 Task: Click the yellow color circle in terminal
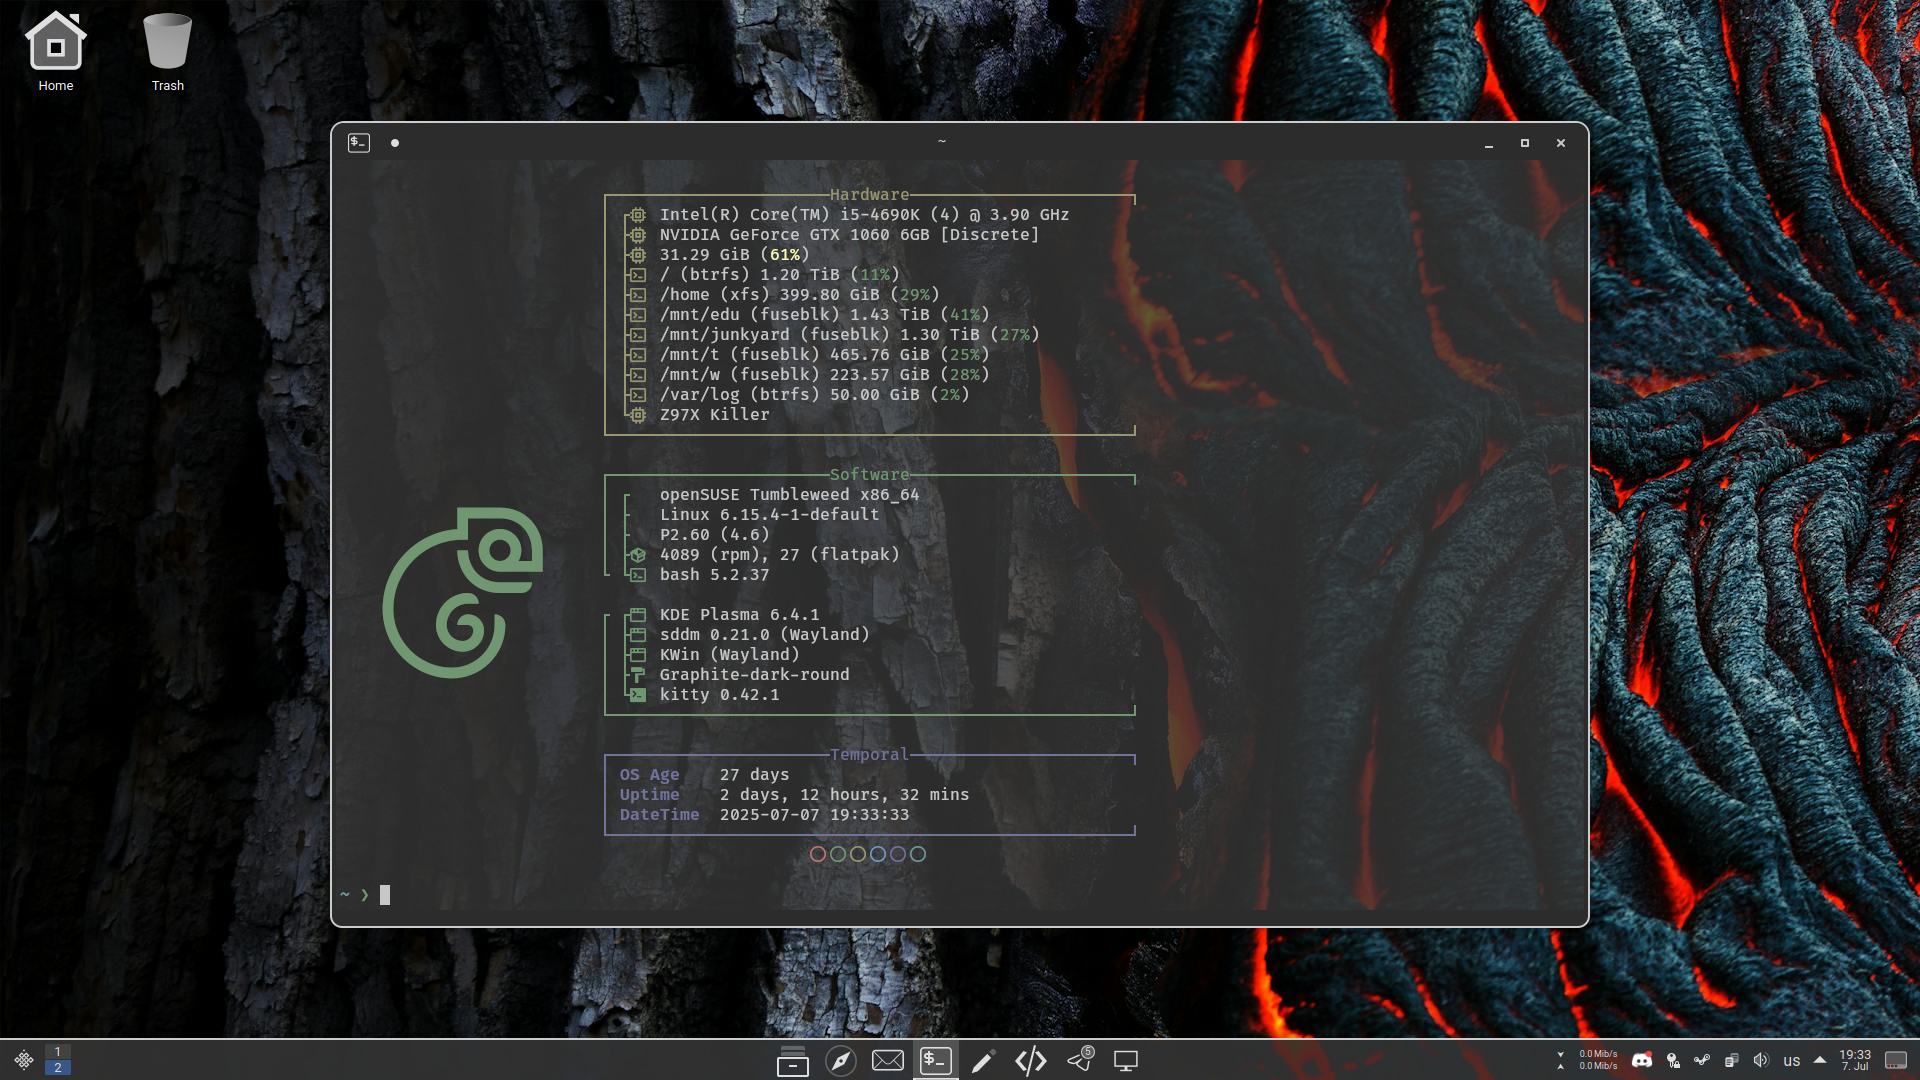click(858, 854)
